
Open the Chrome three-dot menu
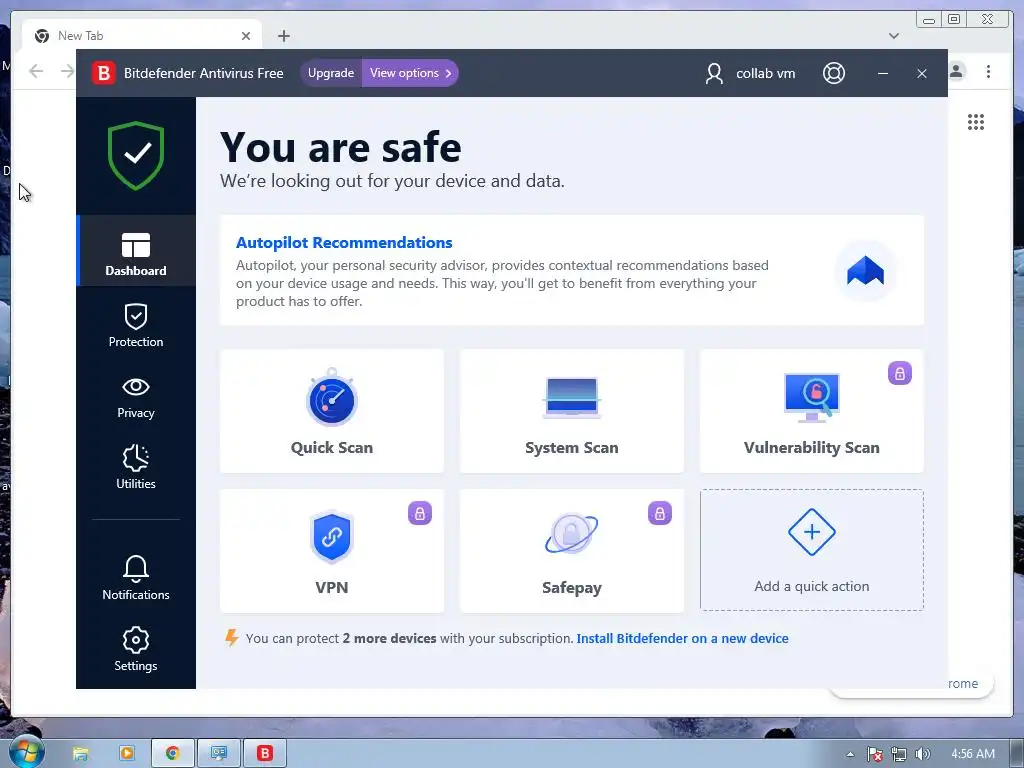tap(989, 71)
